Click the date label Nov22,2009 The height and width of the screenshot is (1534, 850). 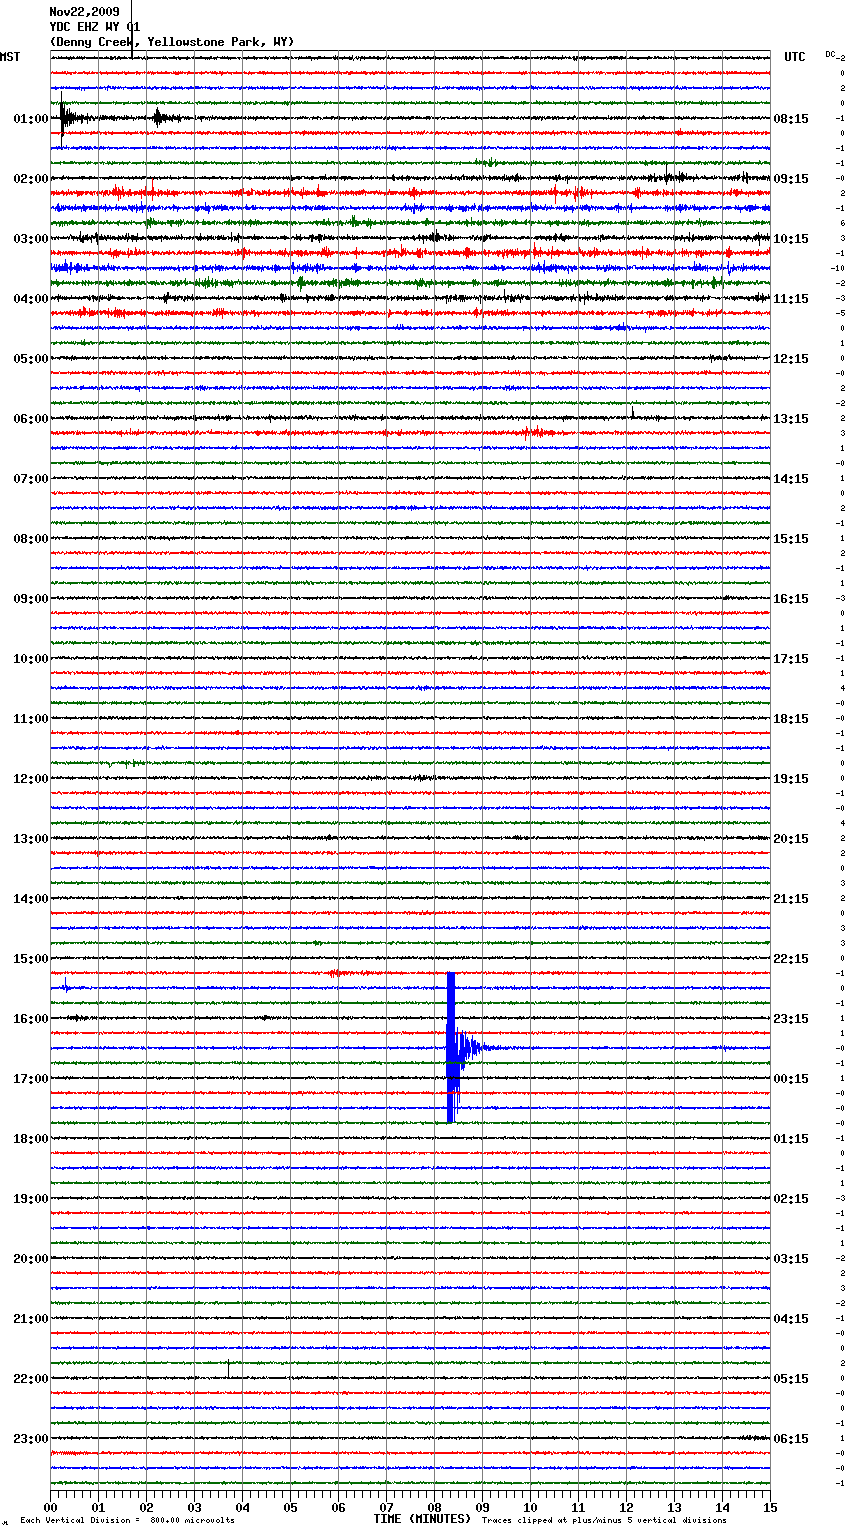tap(84, 12)
